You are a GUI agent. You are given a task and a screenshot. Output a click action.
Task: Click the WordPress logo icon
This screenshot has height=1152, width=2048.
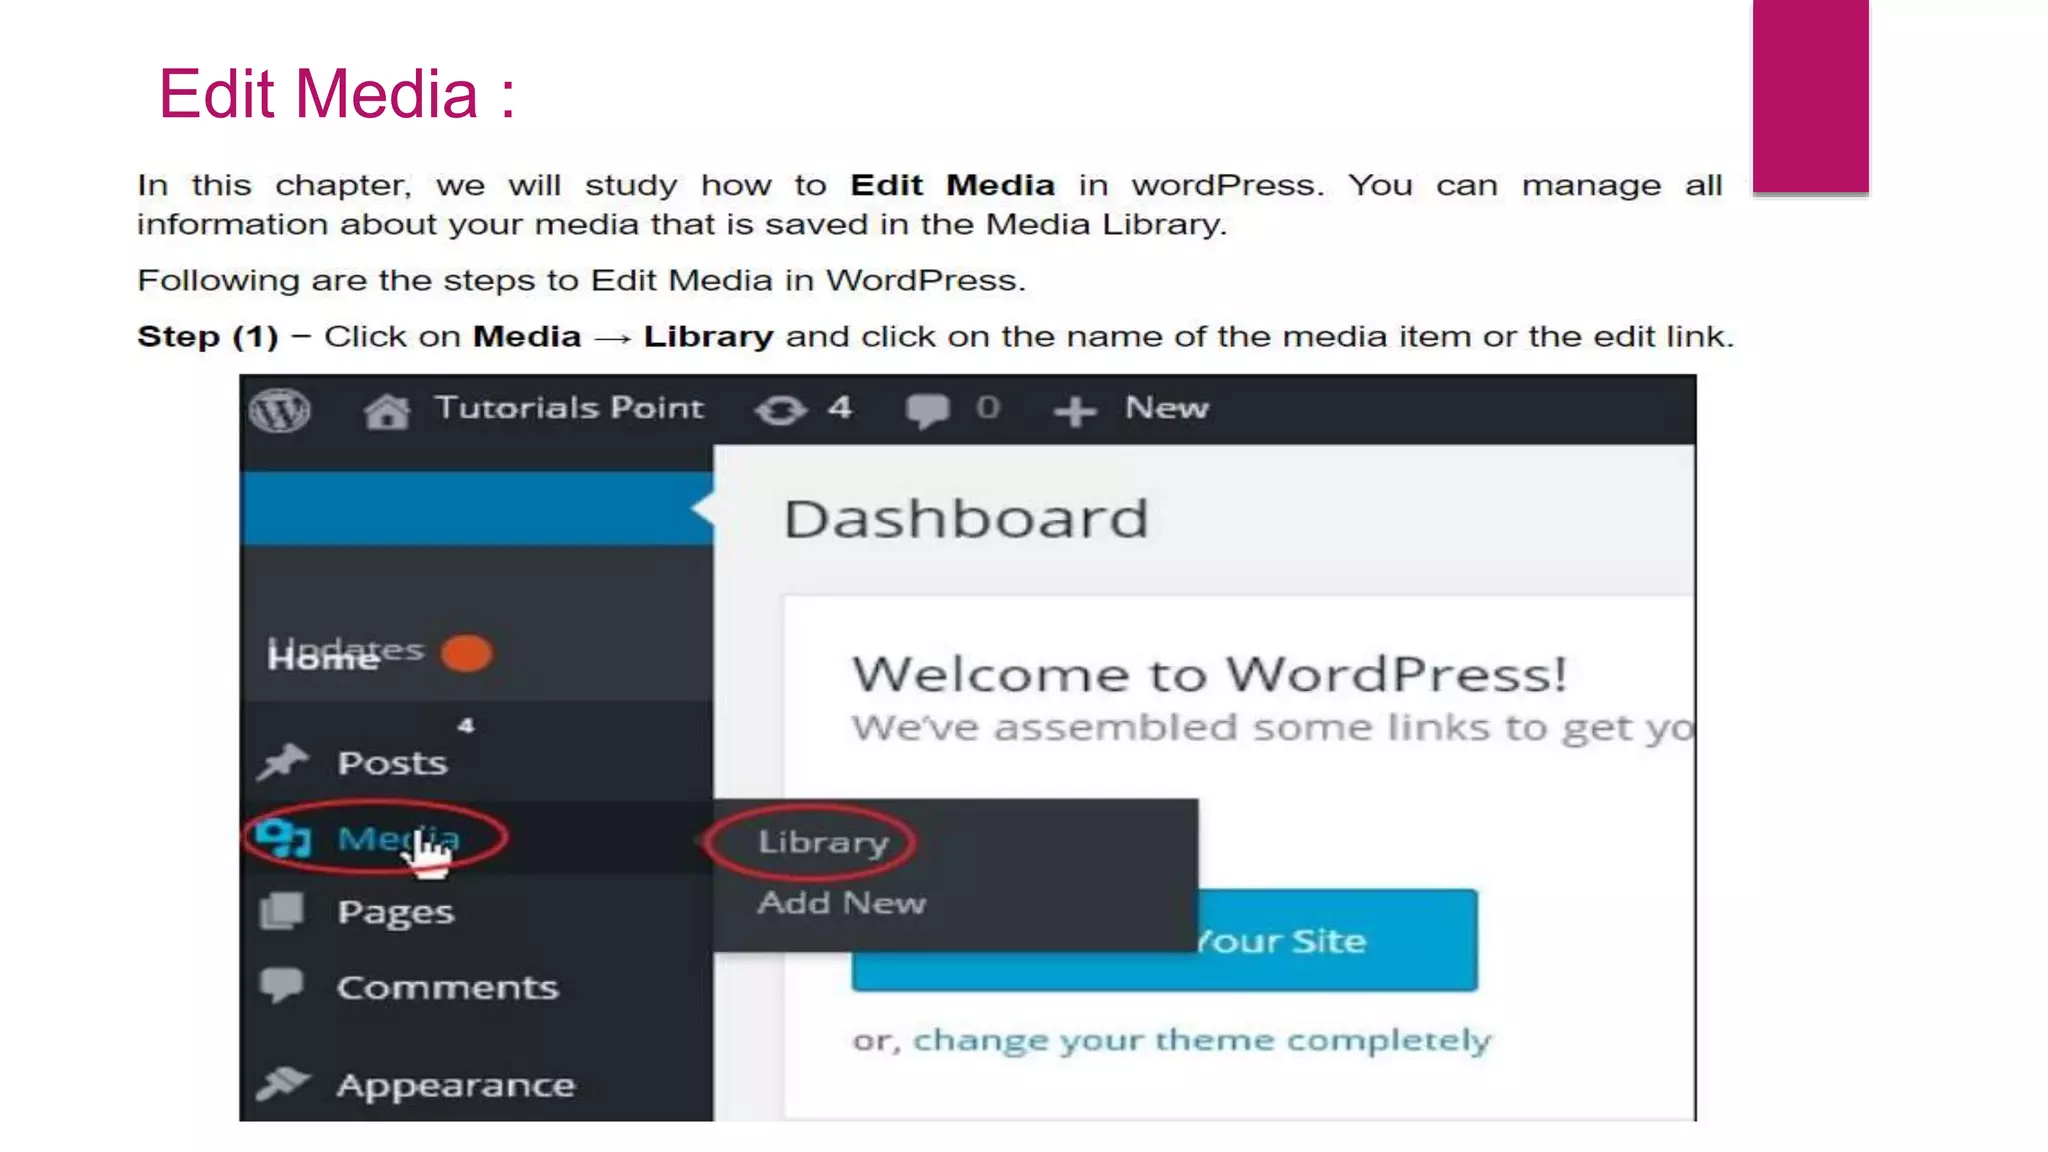point(280,410)
